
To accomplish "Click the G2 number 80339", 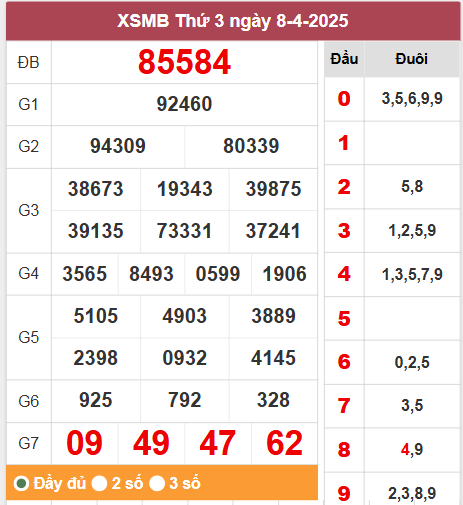I will (251, 146).
